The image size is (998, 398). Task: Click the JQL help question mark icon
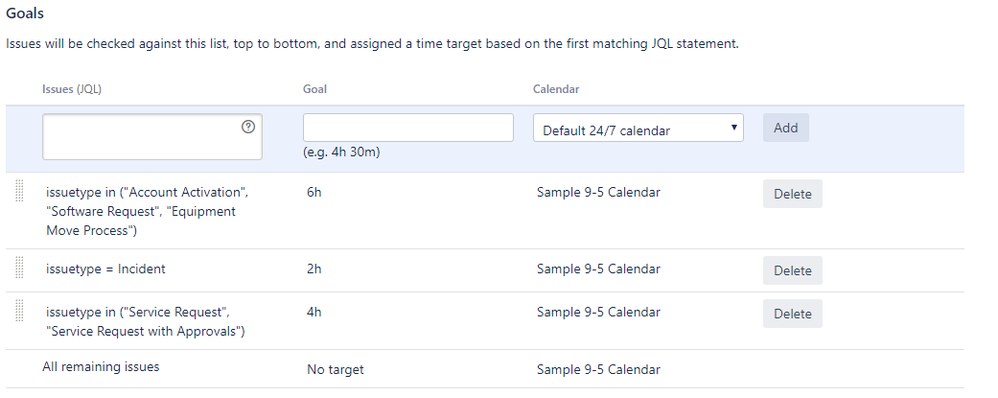coord(248,127)
